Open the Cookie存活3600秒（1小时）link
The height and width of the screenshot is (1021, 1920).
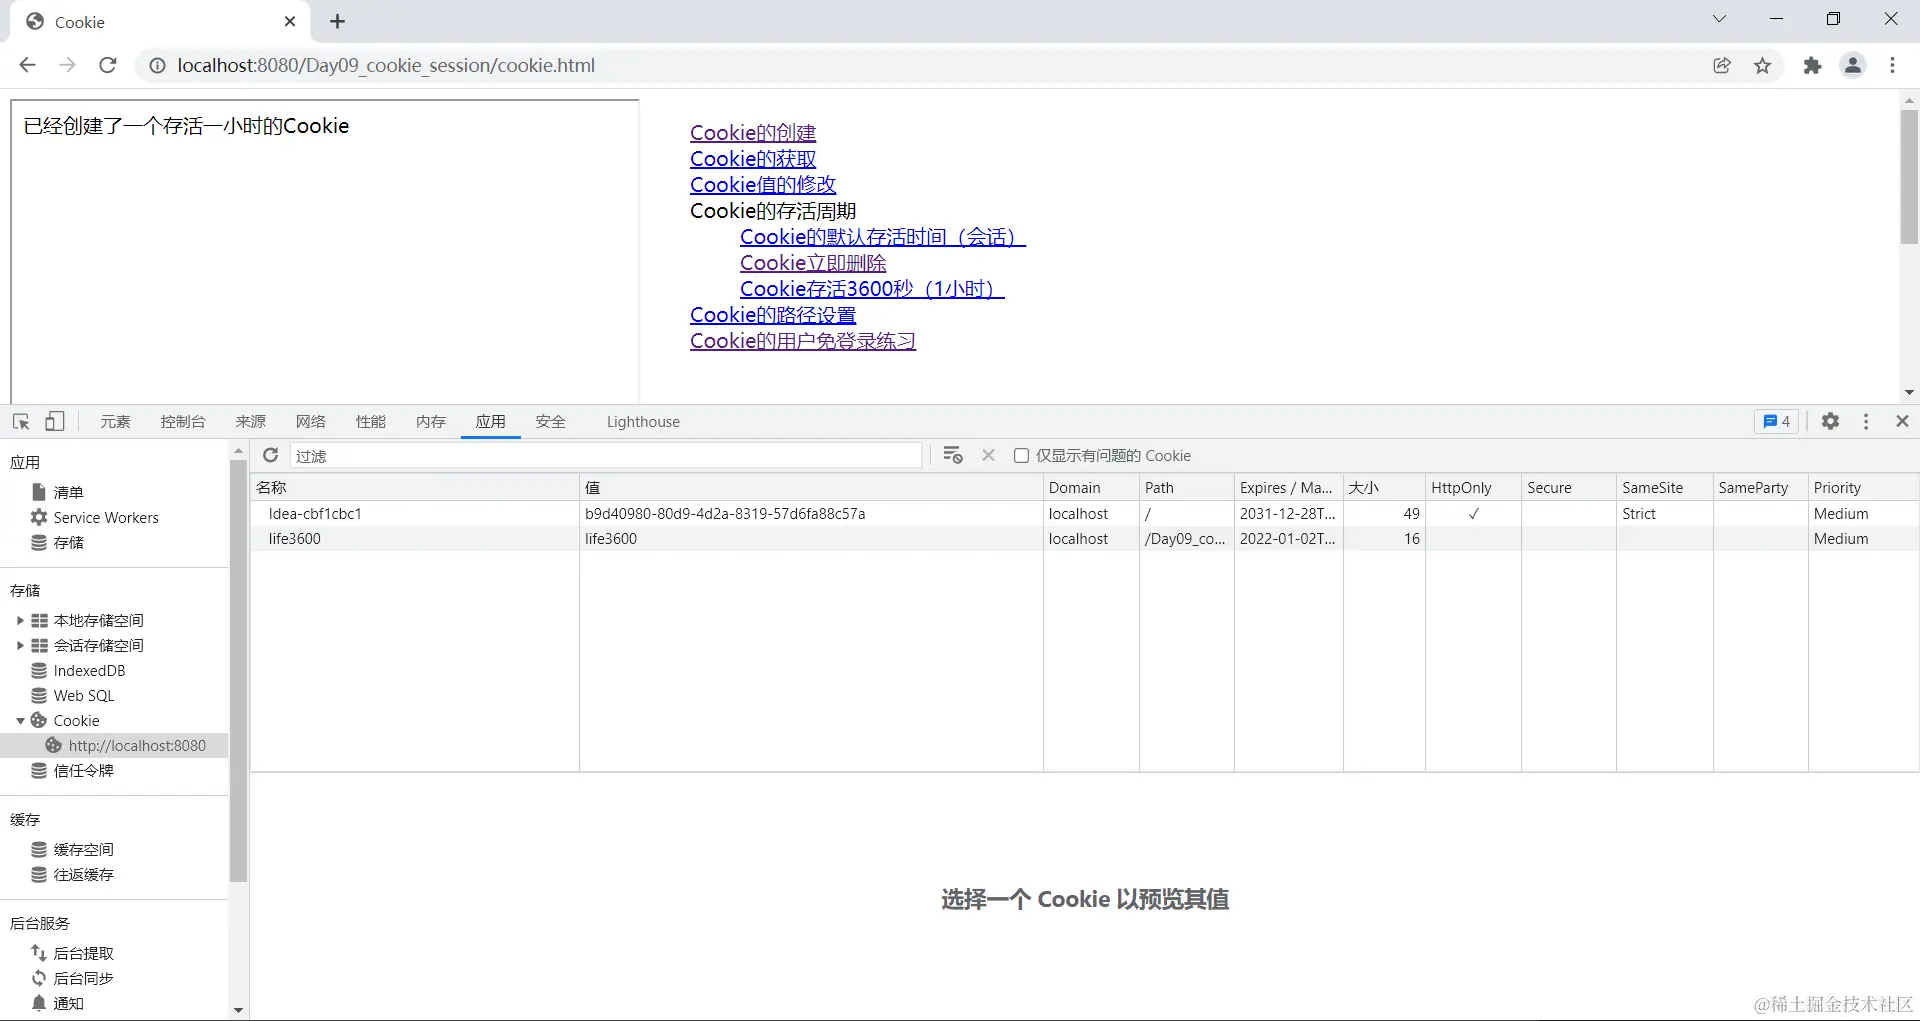(872, 289)
